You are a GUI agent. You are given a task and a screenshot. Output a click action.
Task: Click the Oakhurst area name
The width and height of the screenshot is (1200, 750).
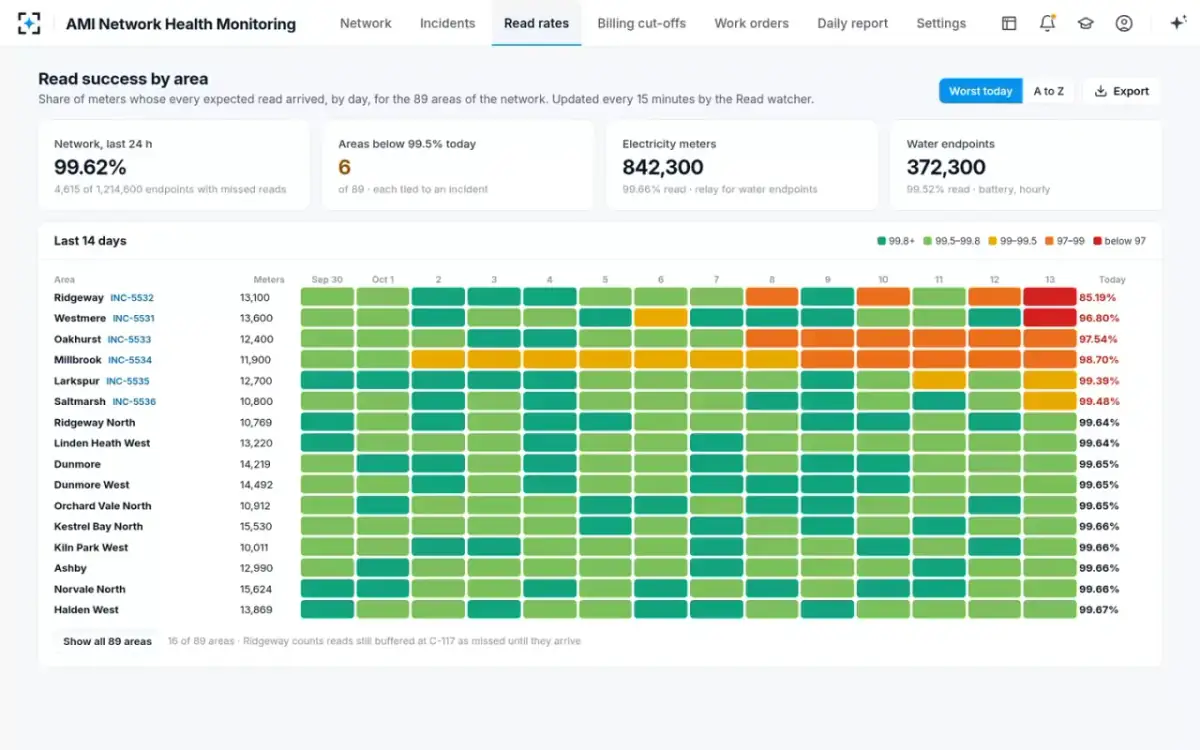[77, 339]
